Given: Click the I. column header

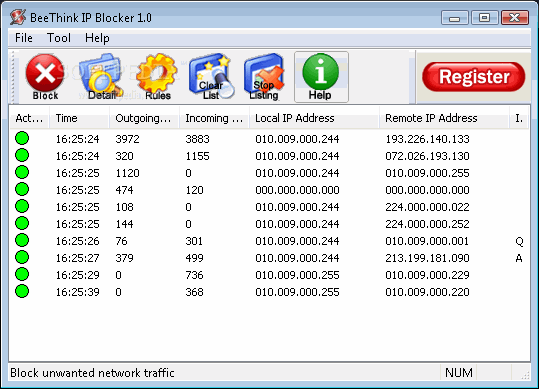Looking at the screenshot, I should pyautogui.click(x=519, y=118).
